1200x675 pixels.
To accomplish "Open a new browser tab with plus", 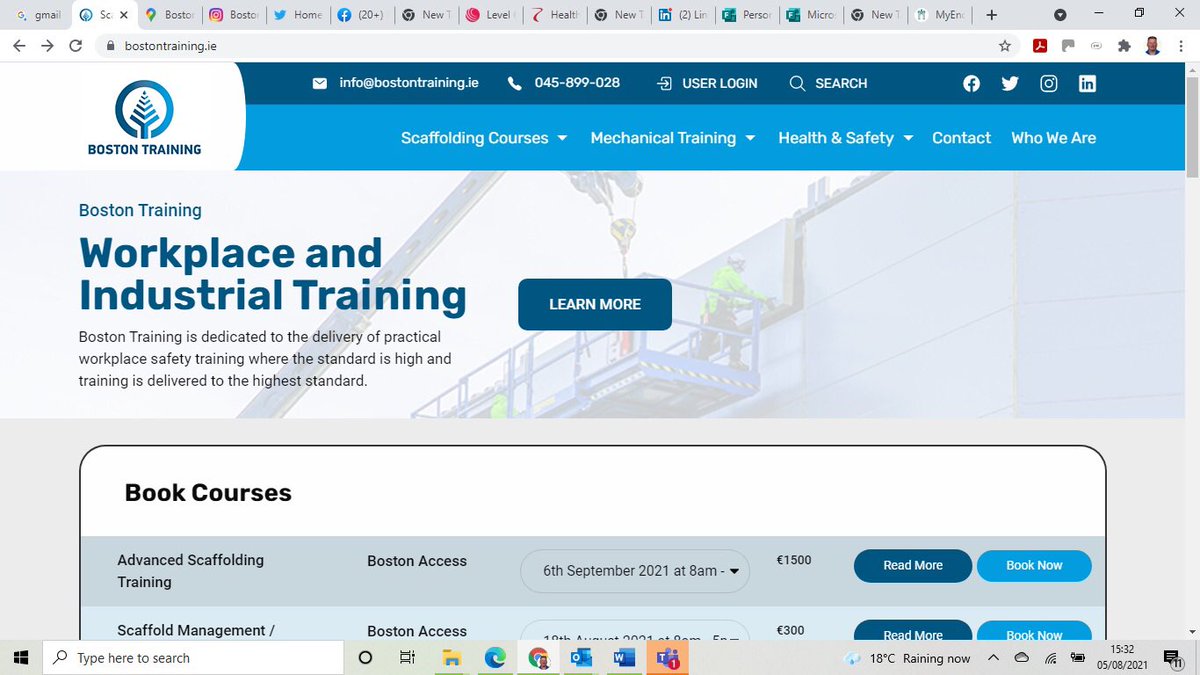I will [991, 15].
